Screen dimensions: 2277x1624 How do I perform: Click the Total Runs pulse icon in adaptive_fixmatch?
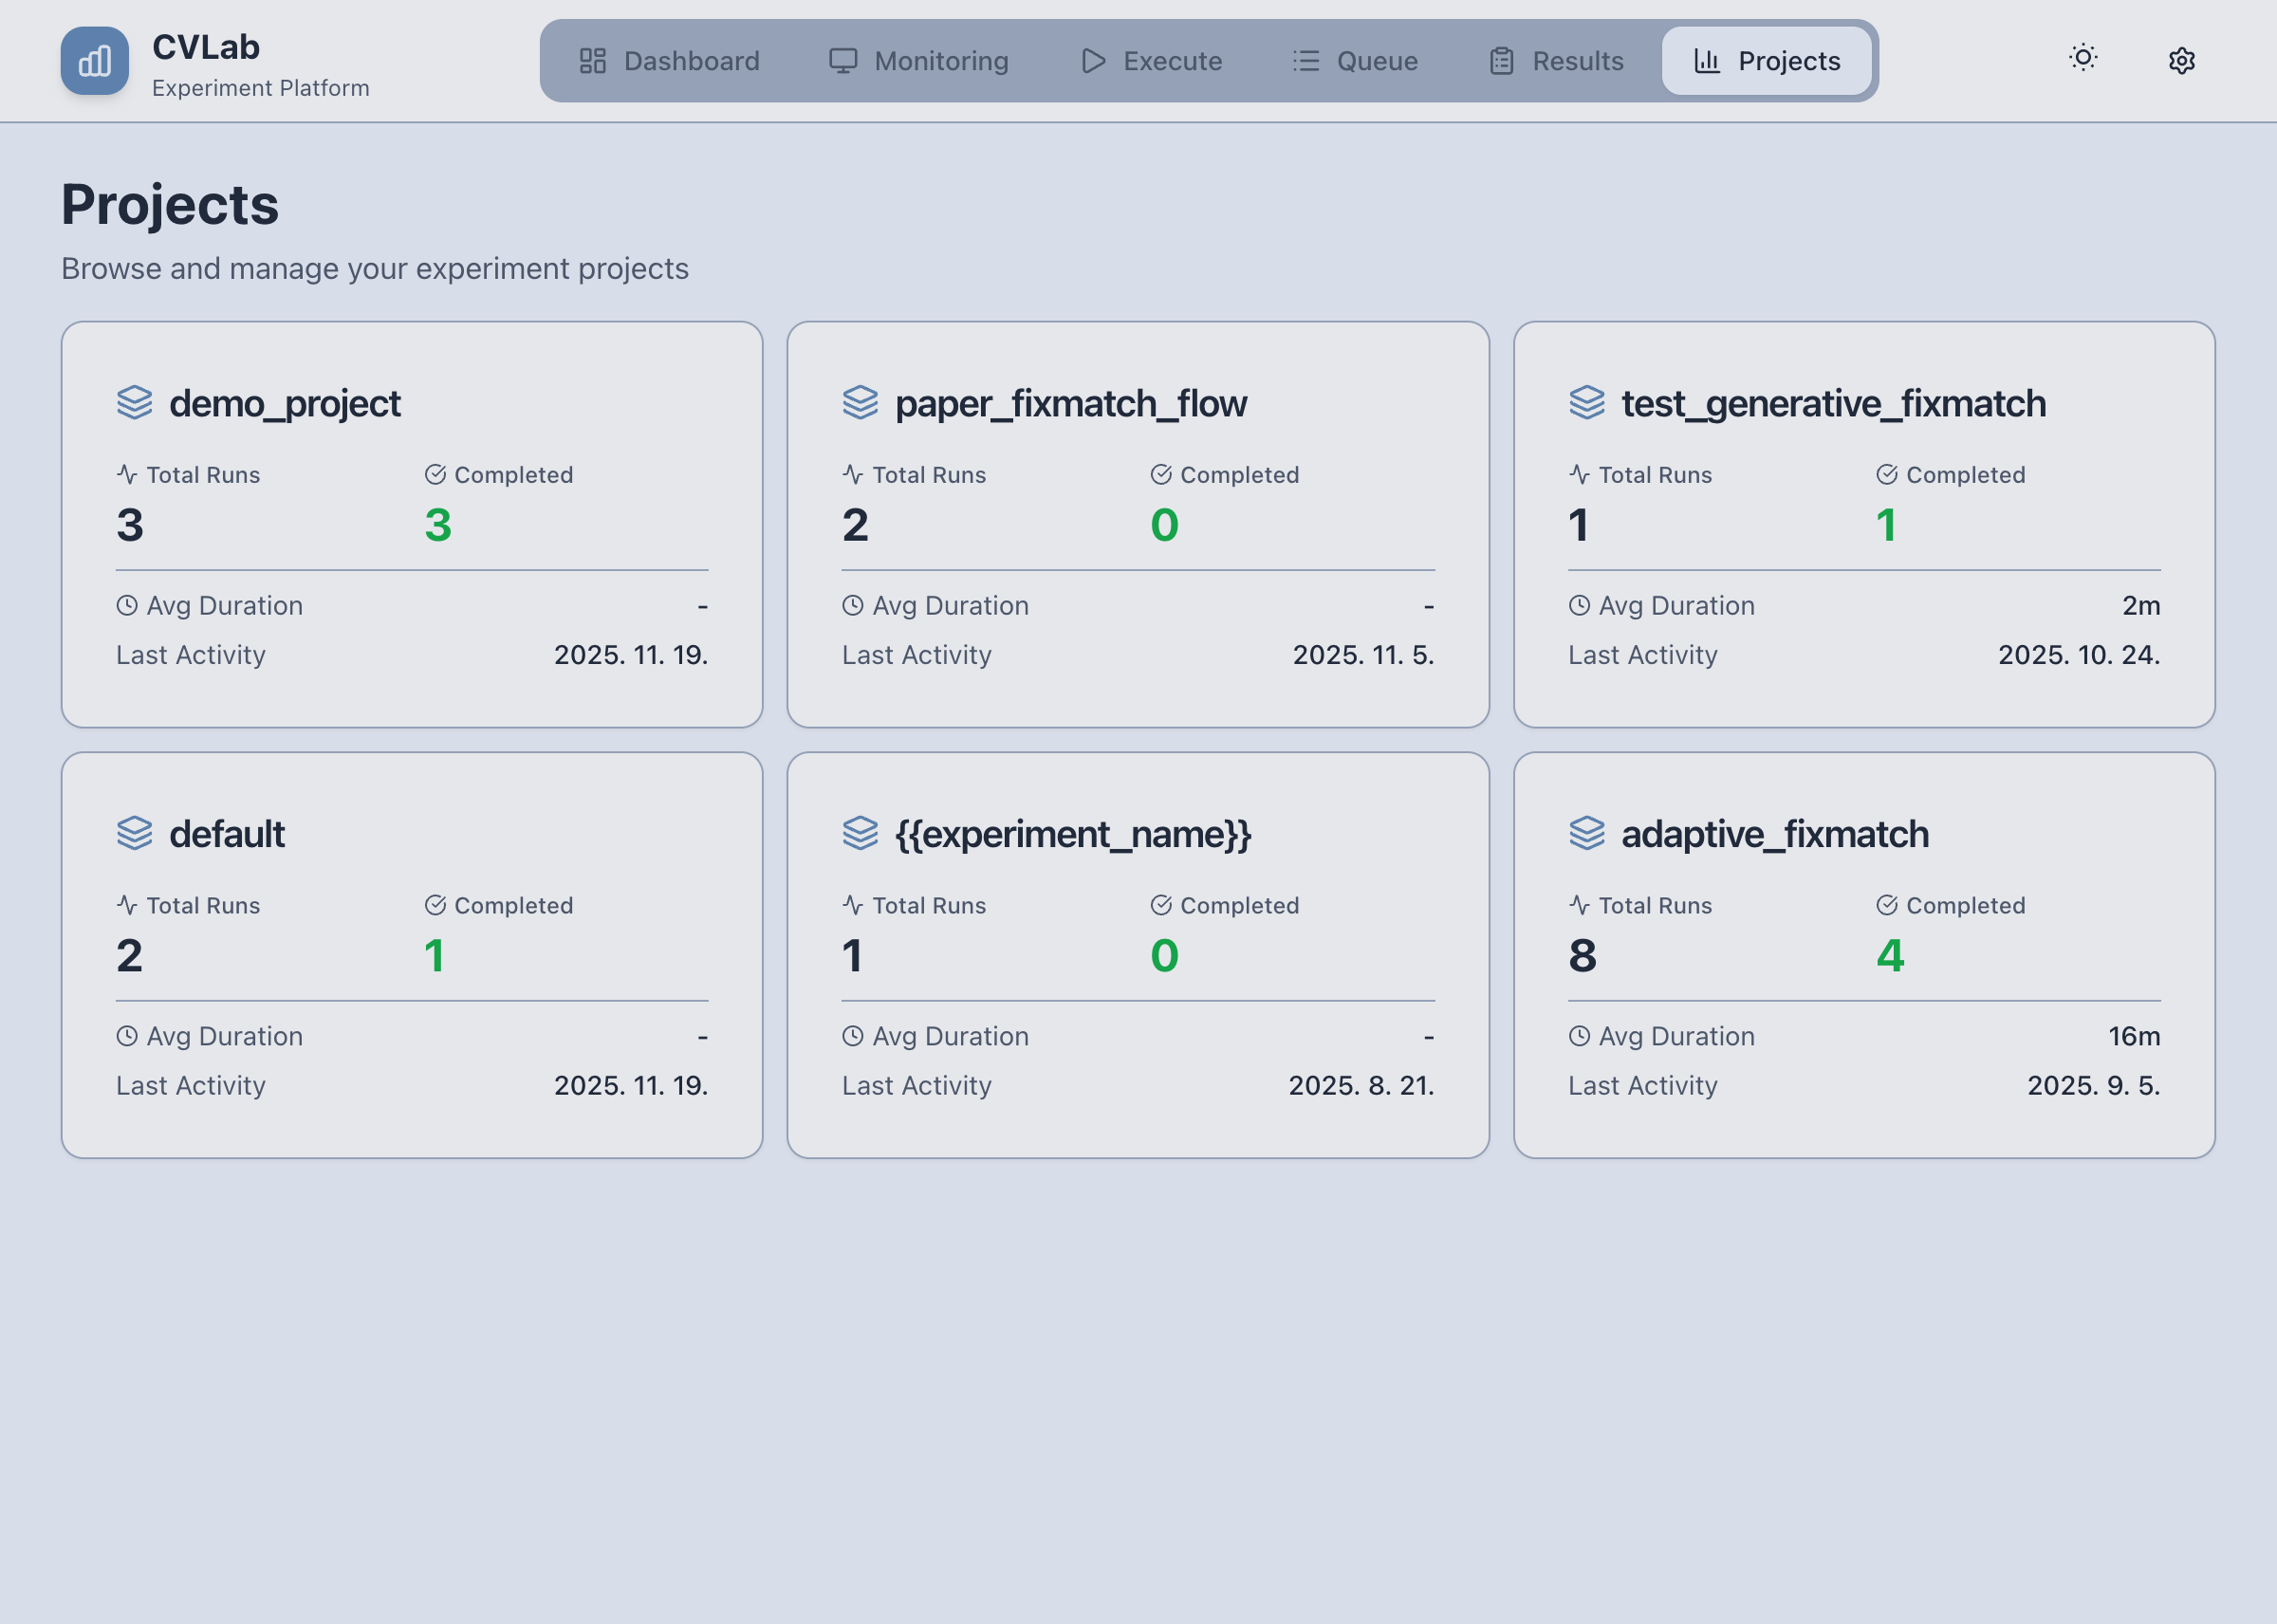pos(1579,905)
